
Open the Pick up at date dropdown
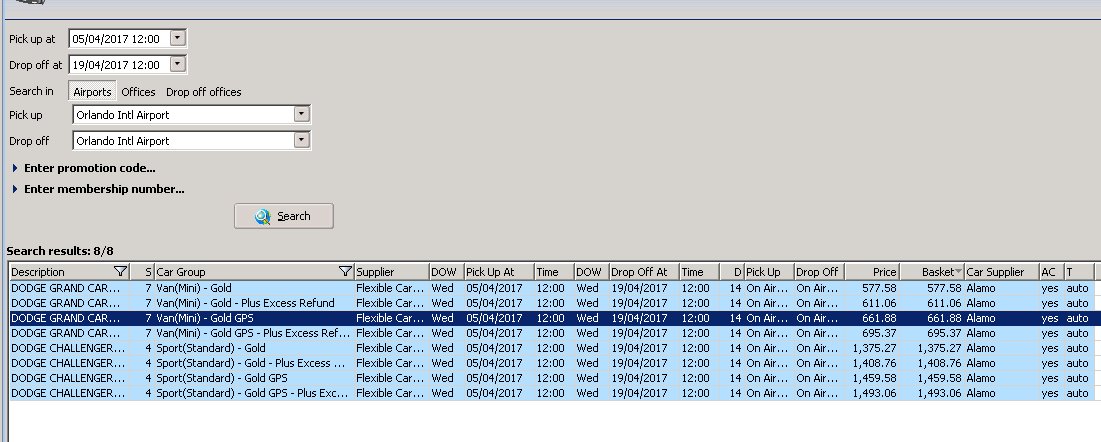178,38
